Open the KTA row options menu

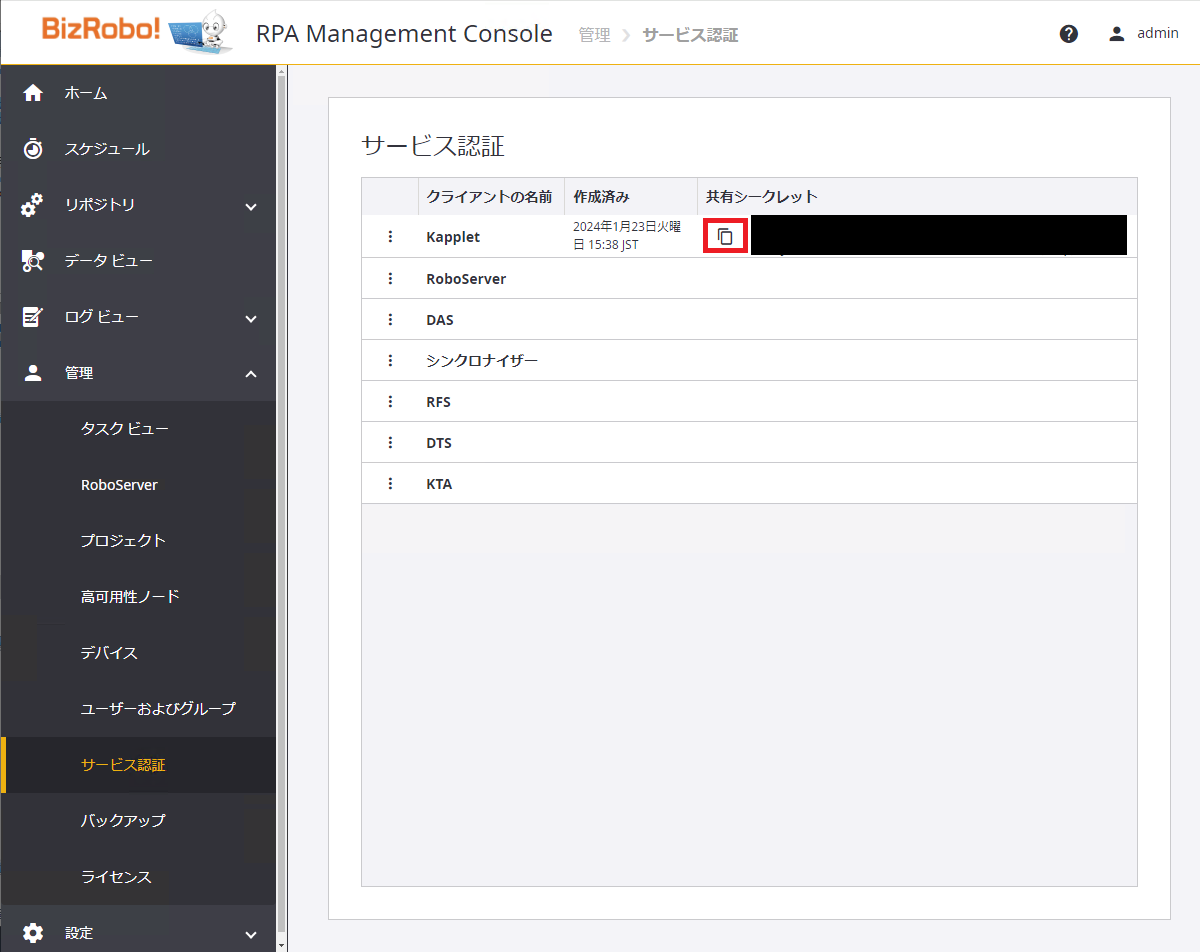pos(390,484)
